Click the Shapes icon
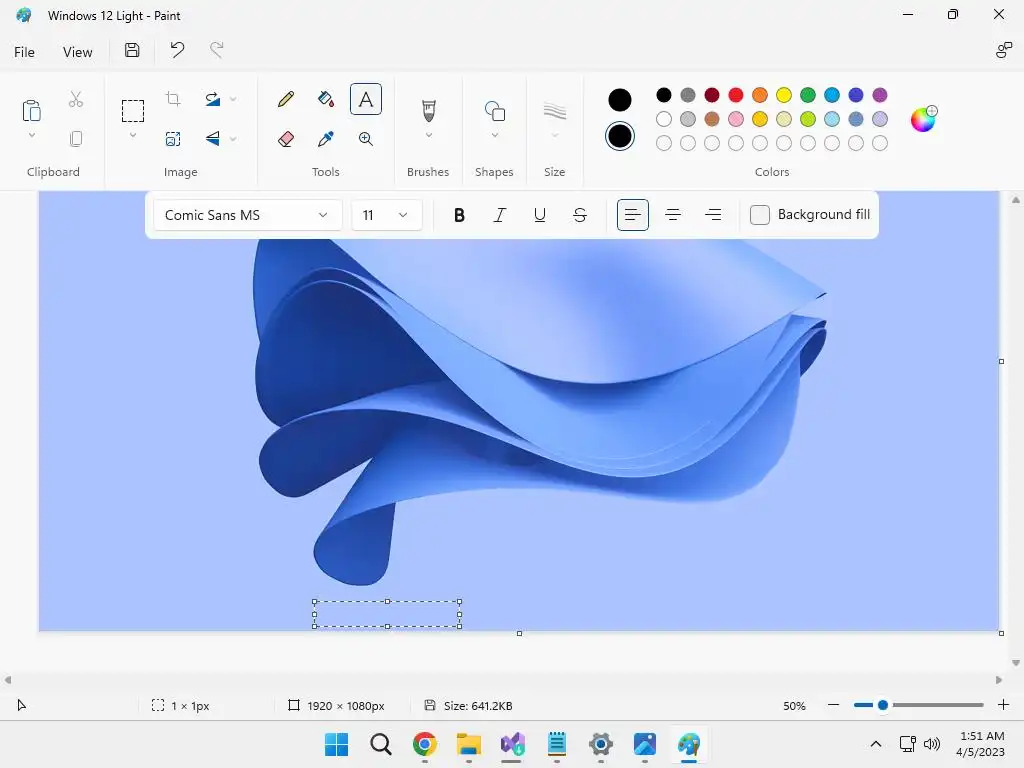The width and height of the screenshot is (1024, 768). tap(495, 111)
